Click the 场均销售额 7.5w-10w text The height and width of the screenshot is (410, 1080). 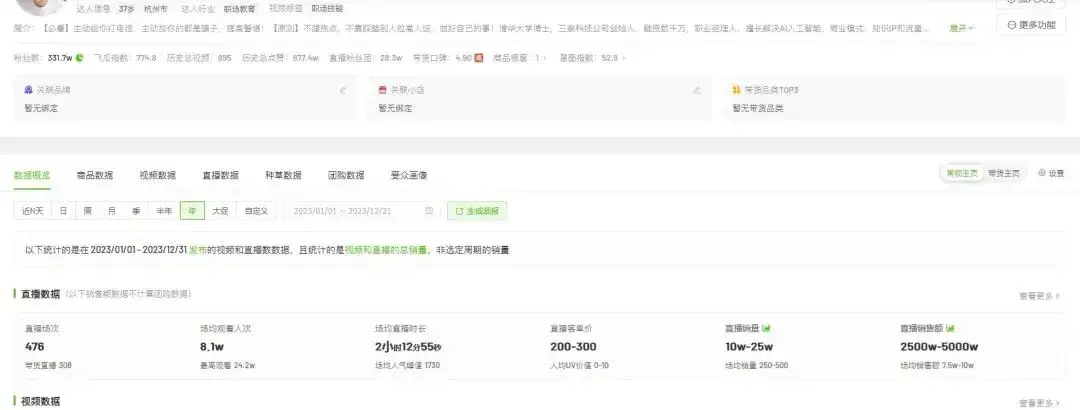[937, 365]
